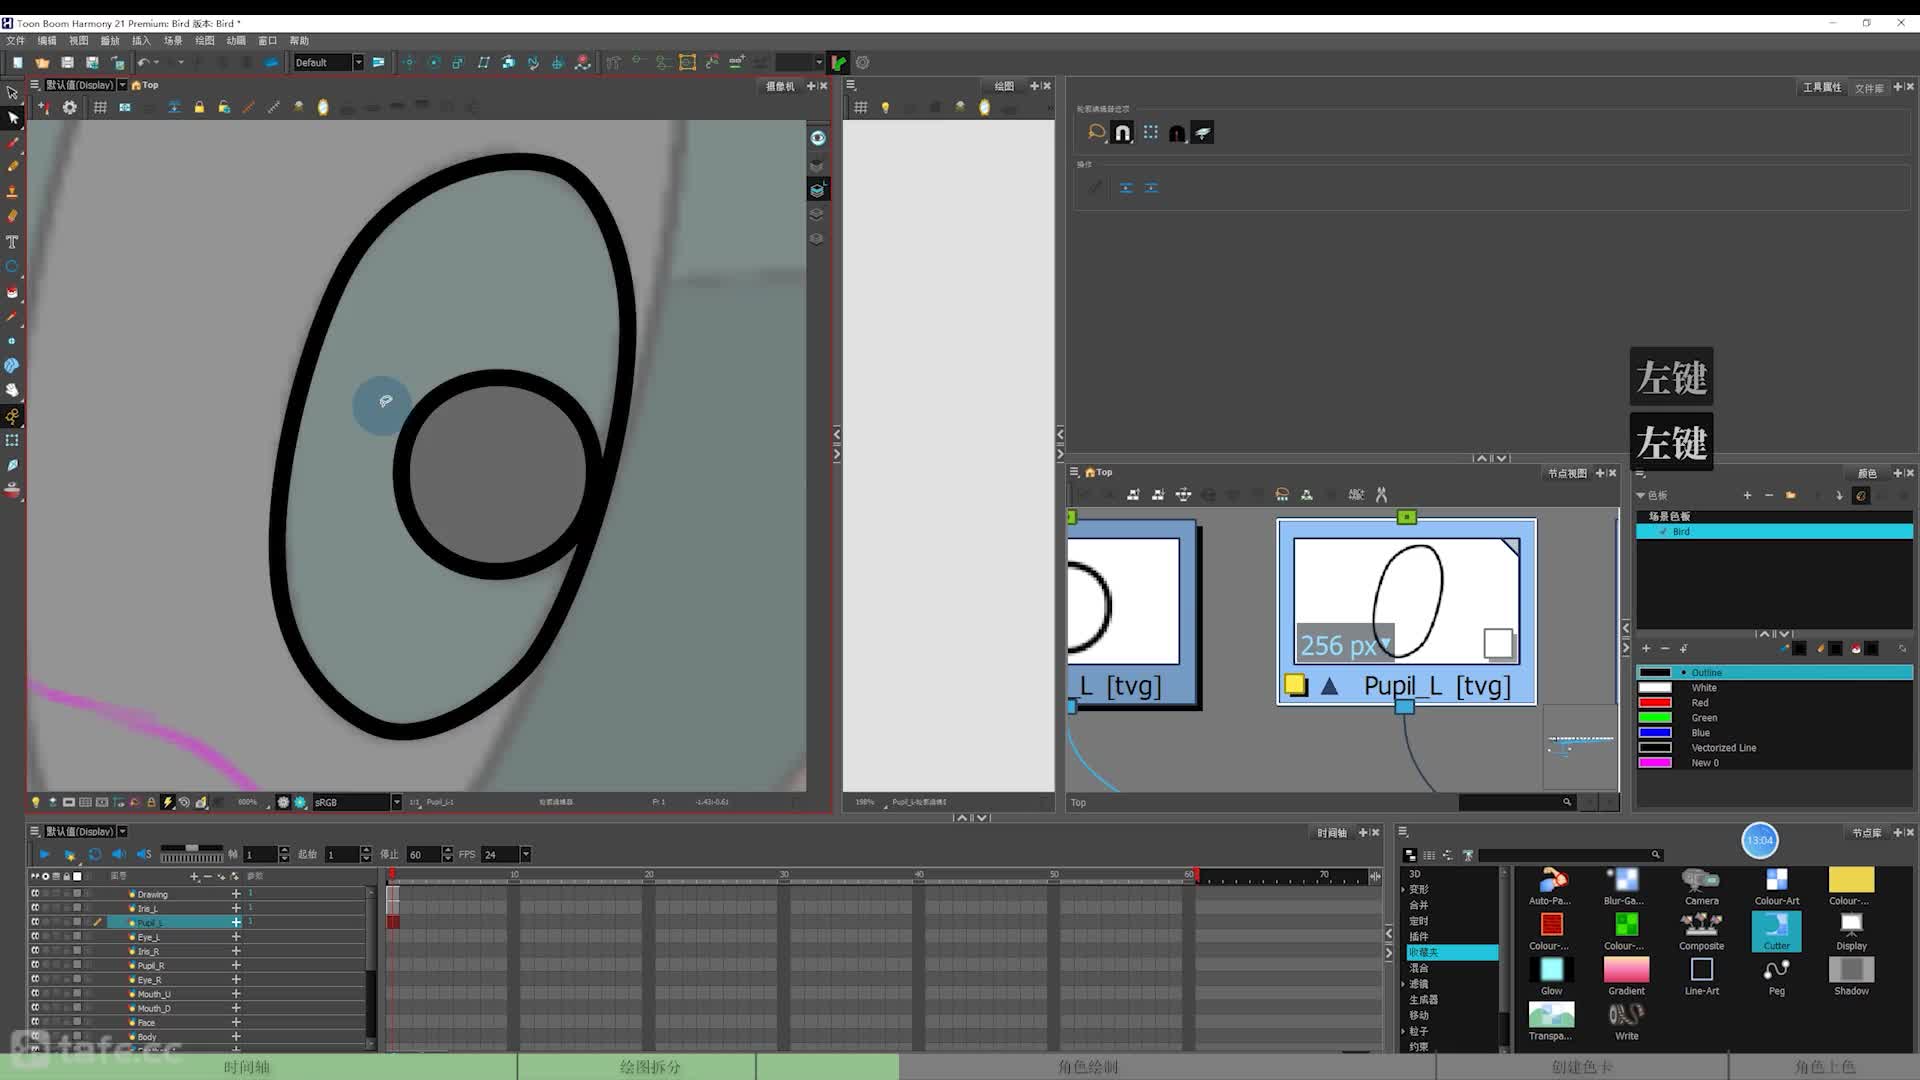Click the Save scene icon
Image resolution: width=1920 pixels, height=1080 pixels.
pyautogui.click(x=67, y=62)
